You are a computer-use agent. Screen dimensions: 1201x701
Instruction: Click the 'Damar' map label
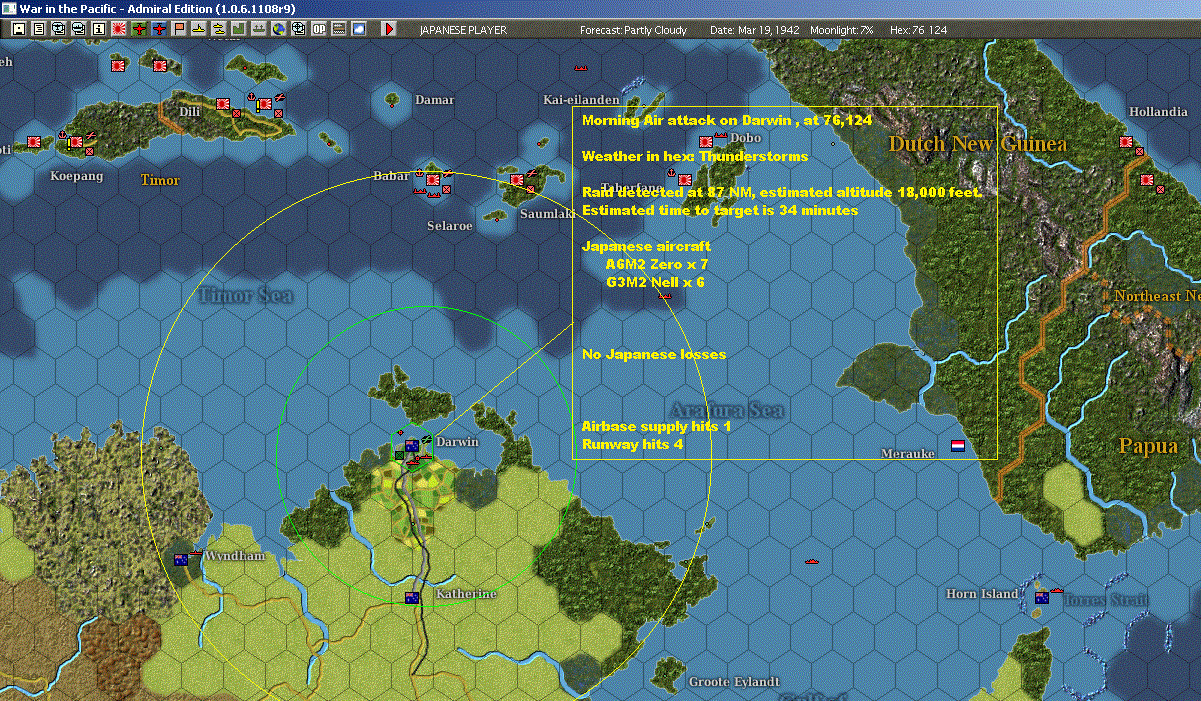(x=435, y=100)
